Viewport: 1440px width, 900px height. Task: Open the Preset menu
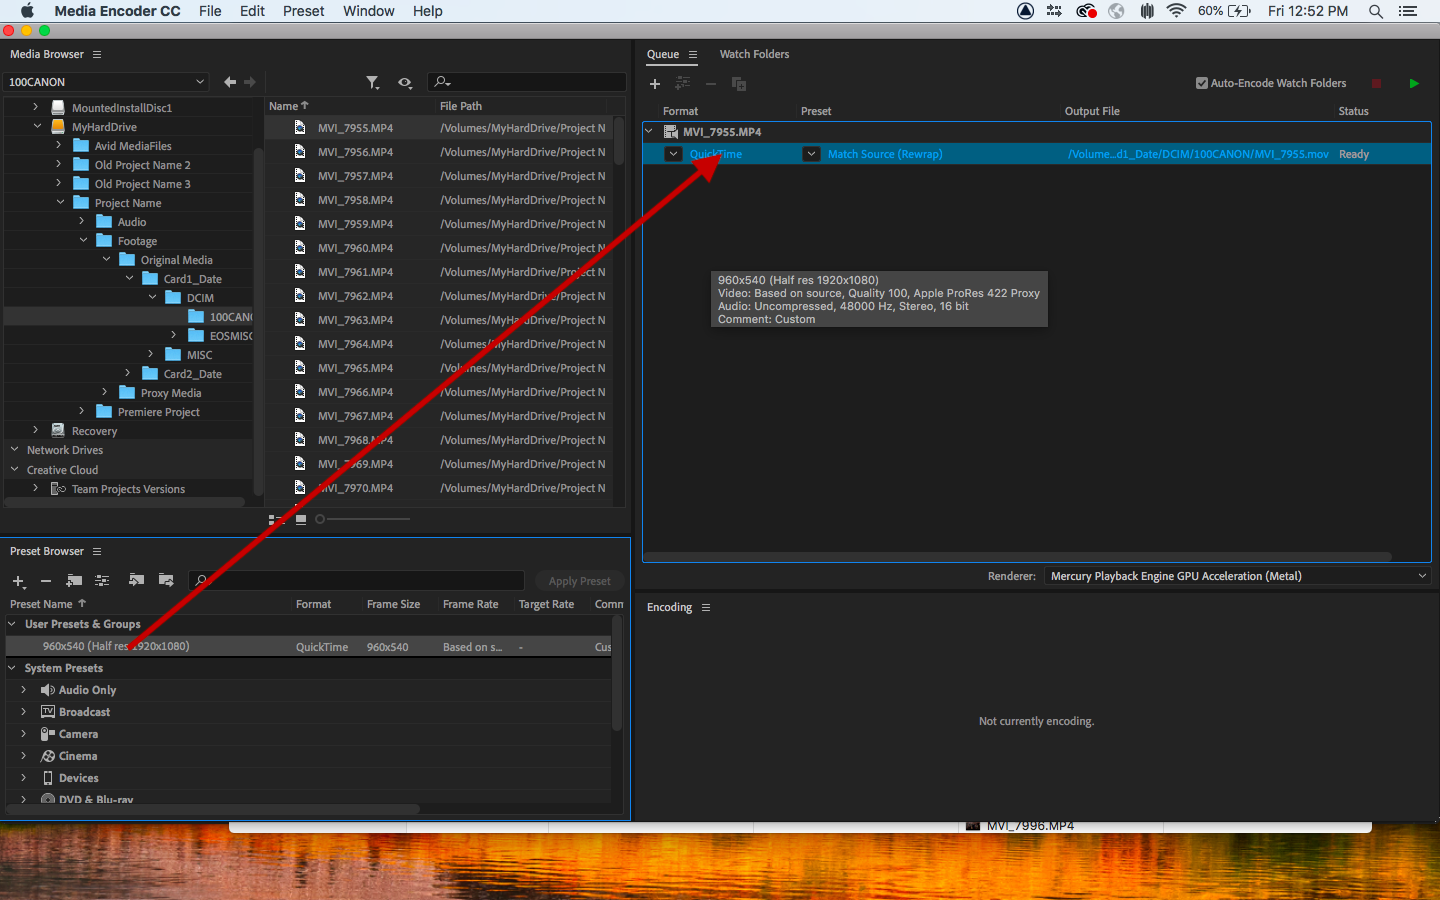[303, 11]
